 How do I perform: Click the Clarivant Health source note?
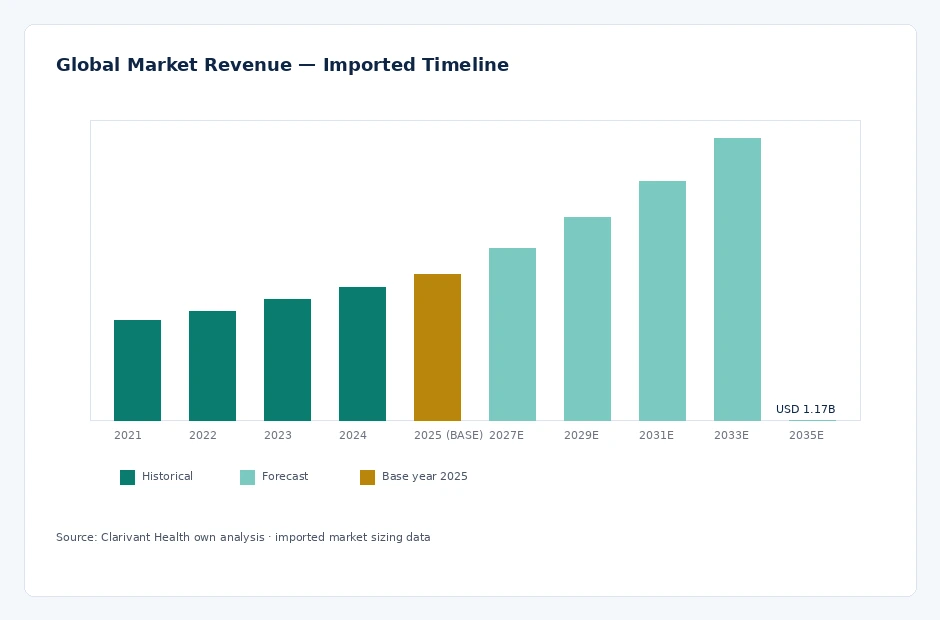(x=243, y=537)
